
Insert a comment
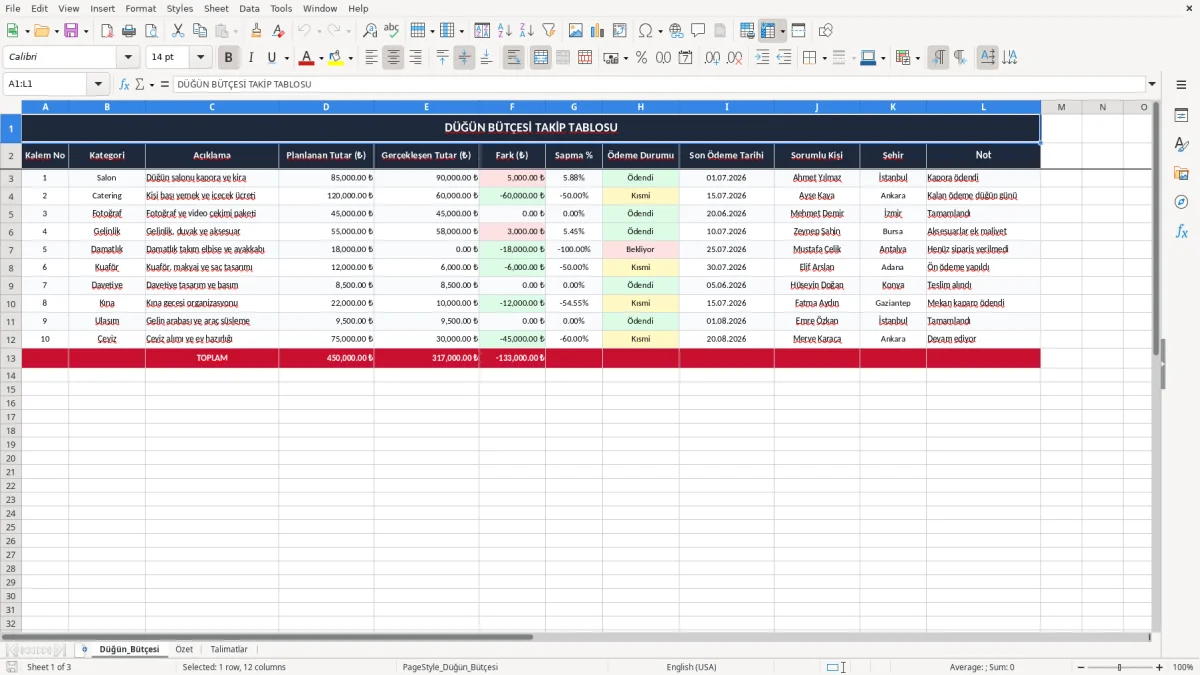click(698, 31)
